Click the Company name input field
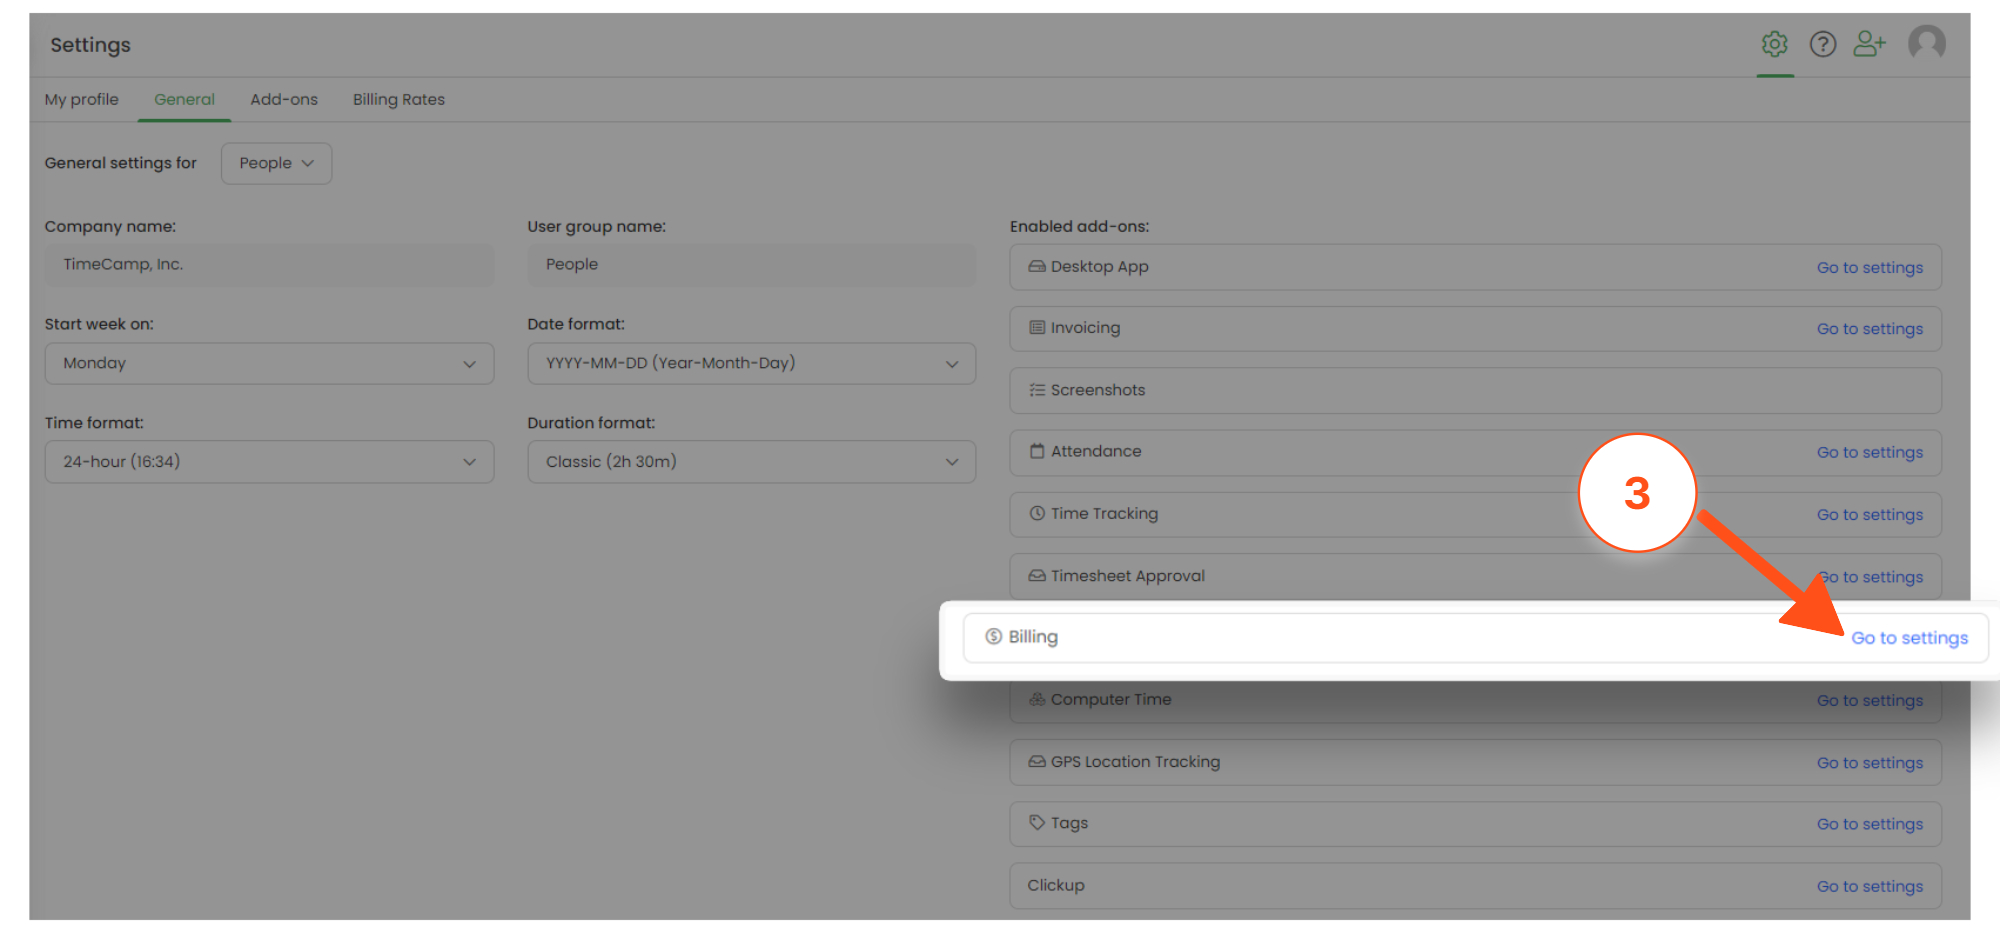The height and width of the screenshot is (933, 2000). pos(269,265)
